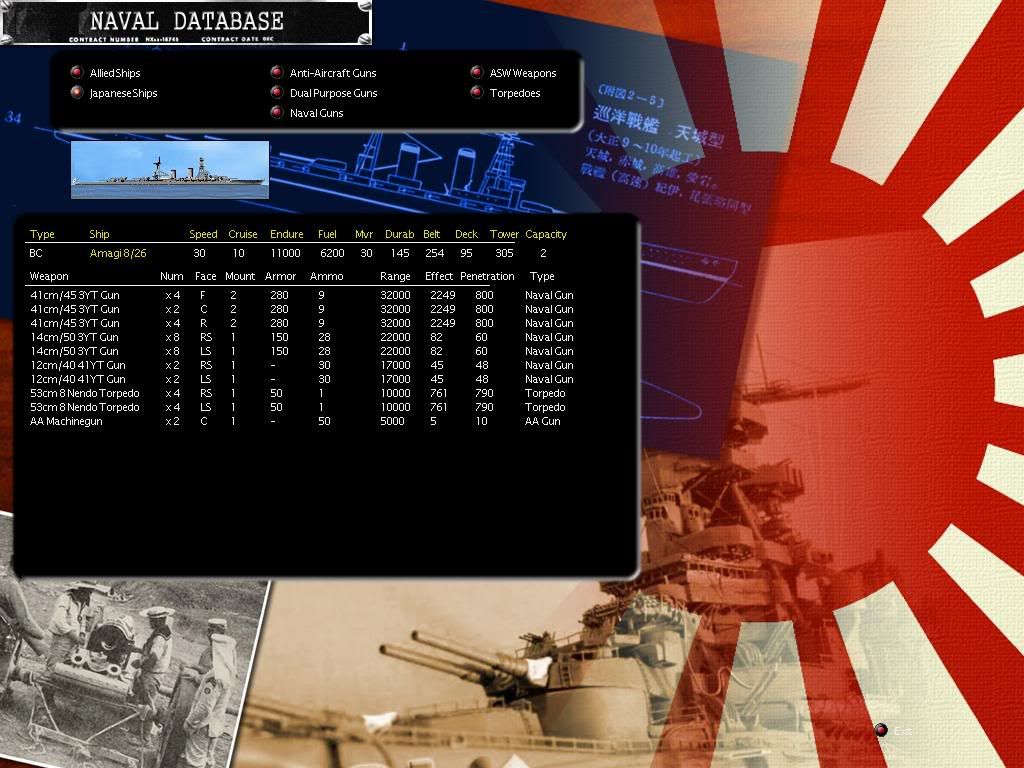Click the 6200 fuel value
The image size is (1024, 768).
tap(332, 253)
